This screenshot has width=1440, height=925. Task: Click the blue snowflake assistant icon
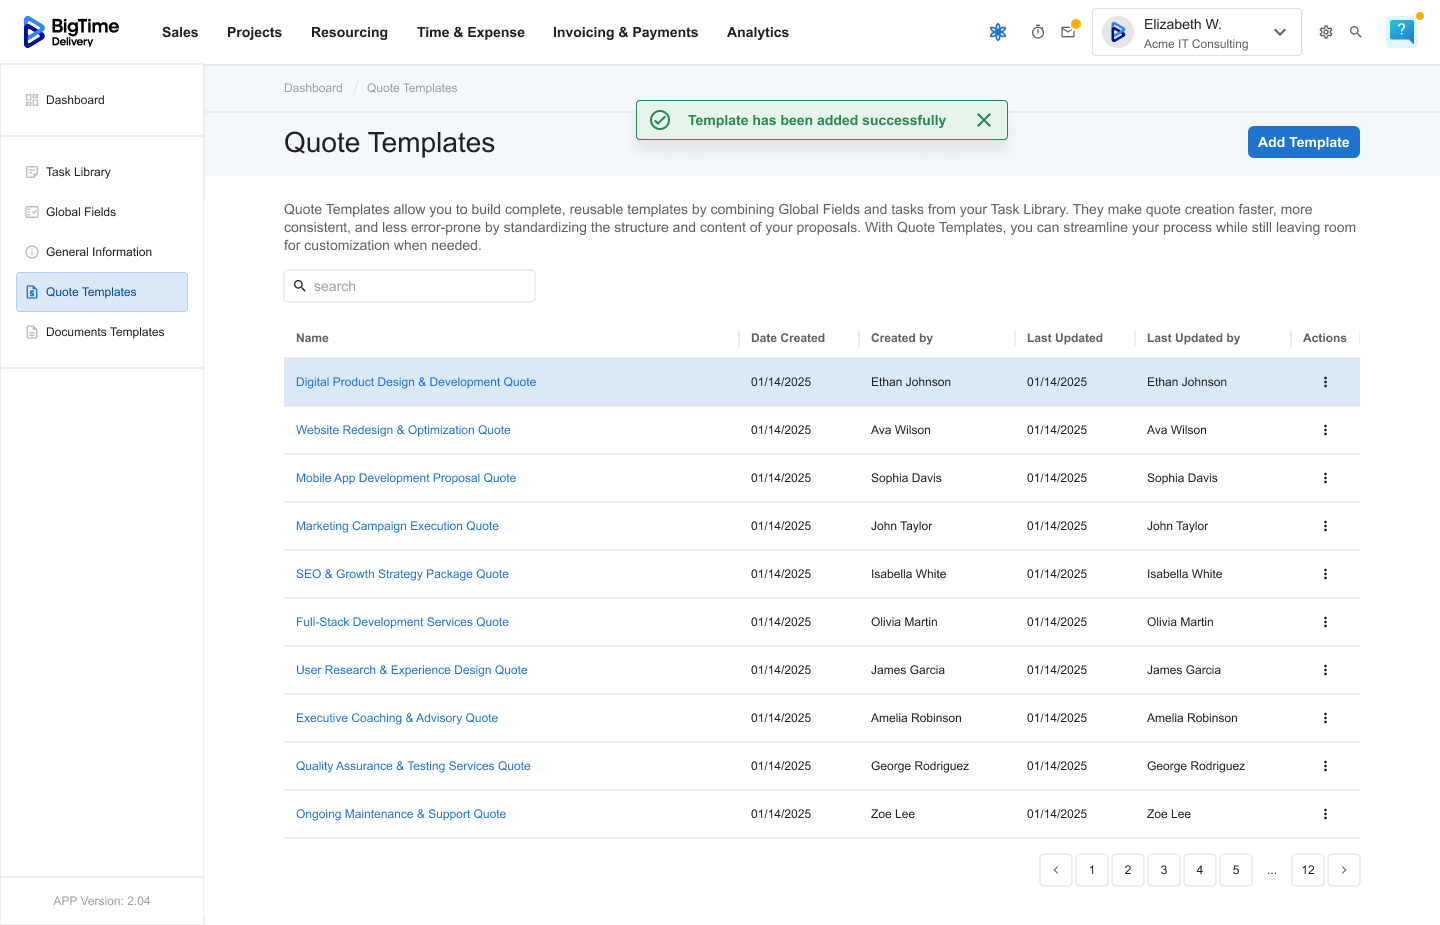pos(998,32)
